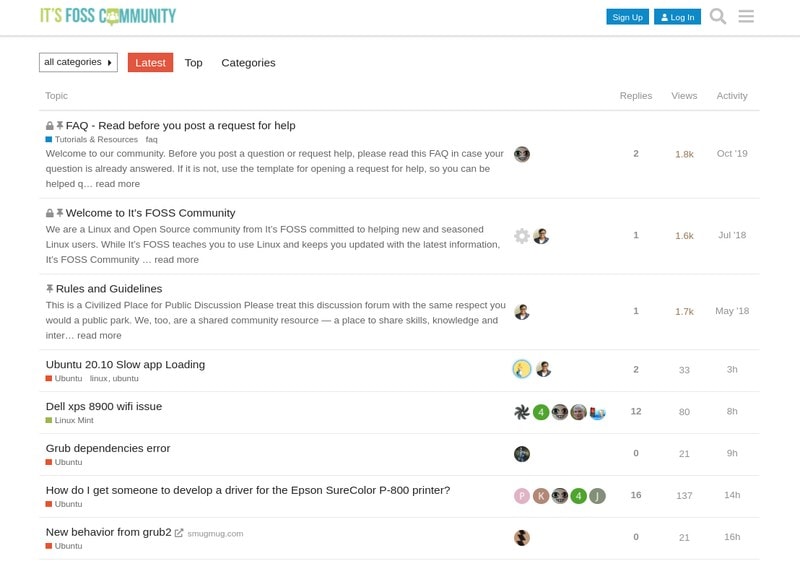
Task: Sort topics by Views column header
Action: coord(684,96)
